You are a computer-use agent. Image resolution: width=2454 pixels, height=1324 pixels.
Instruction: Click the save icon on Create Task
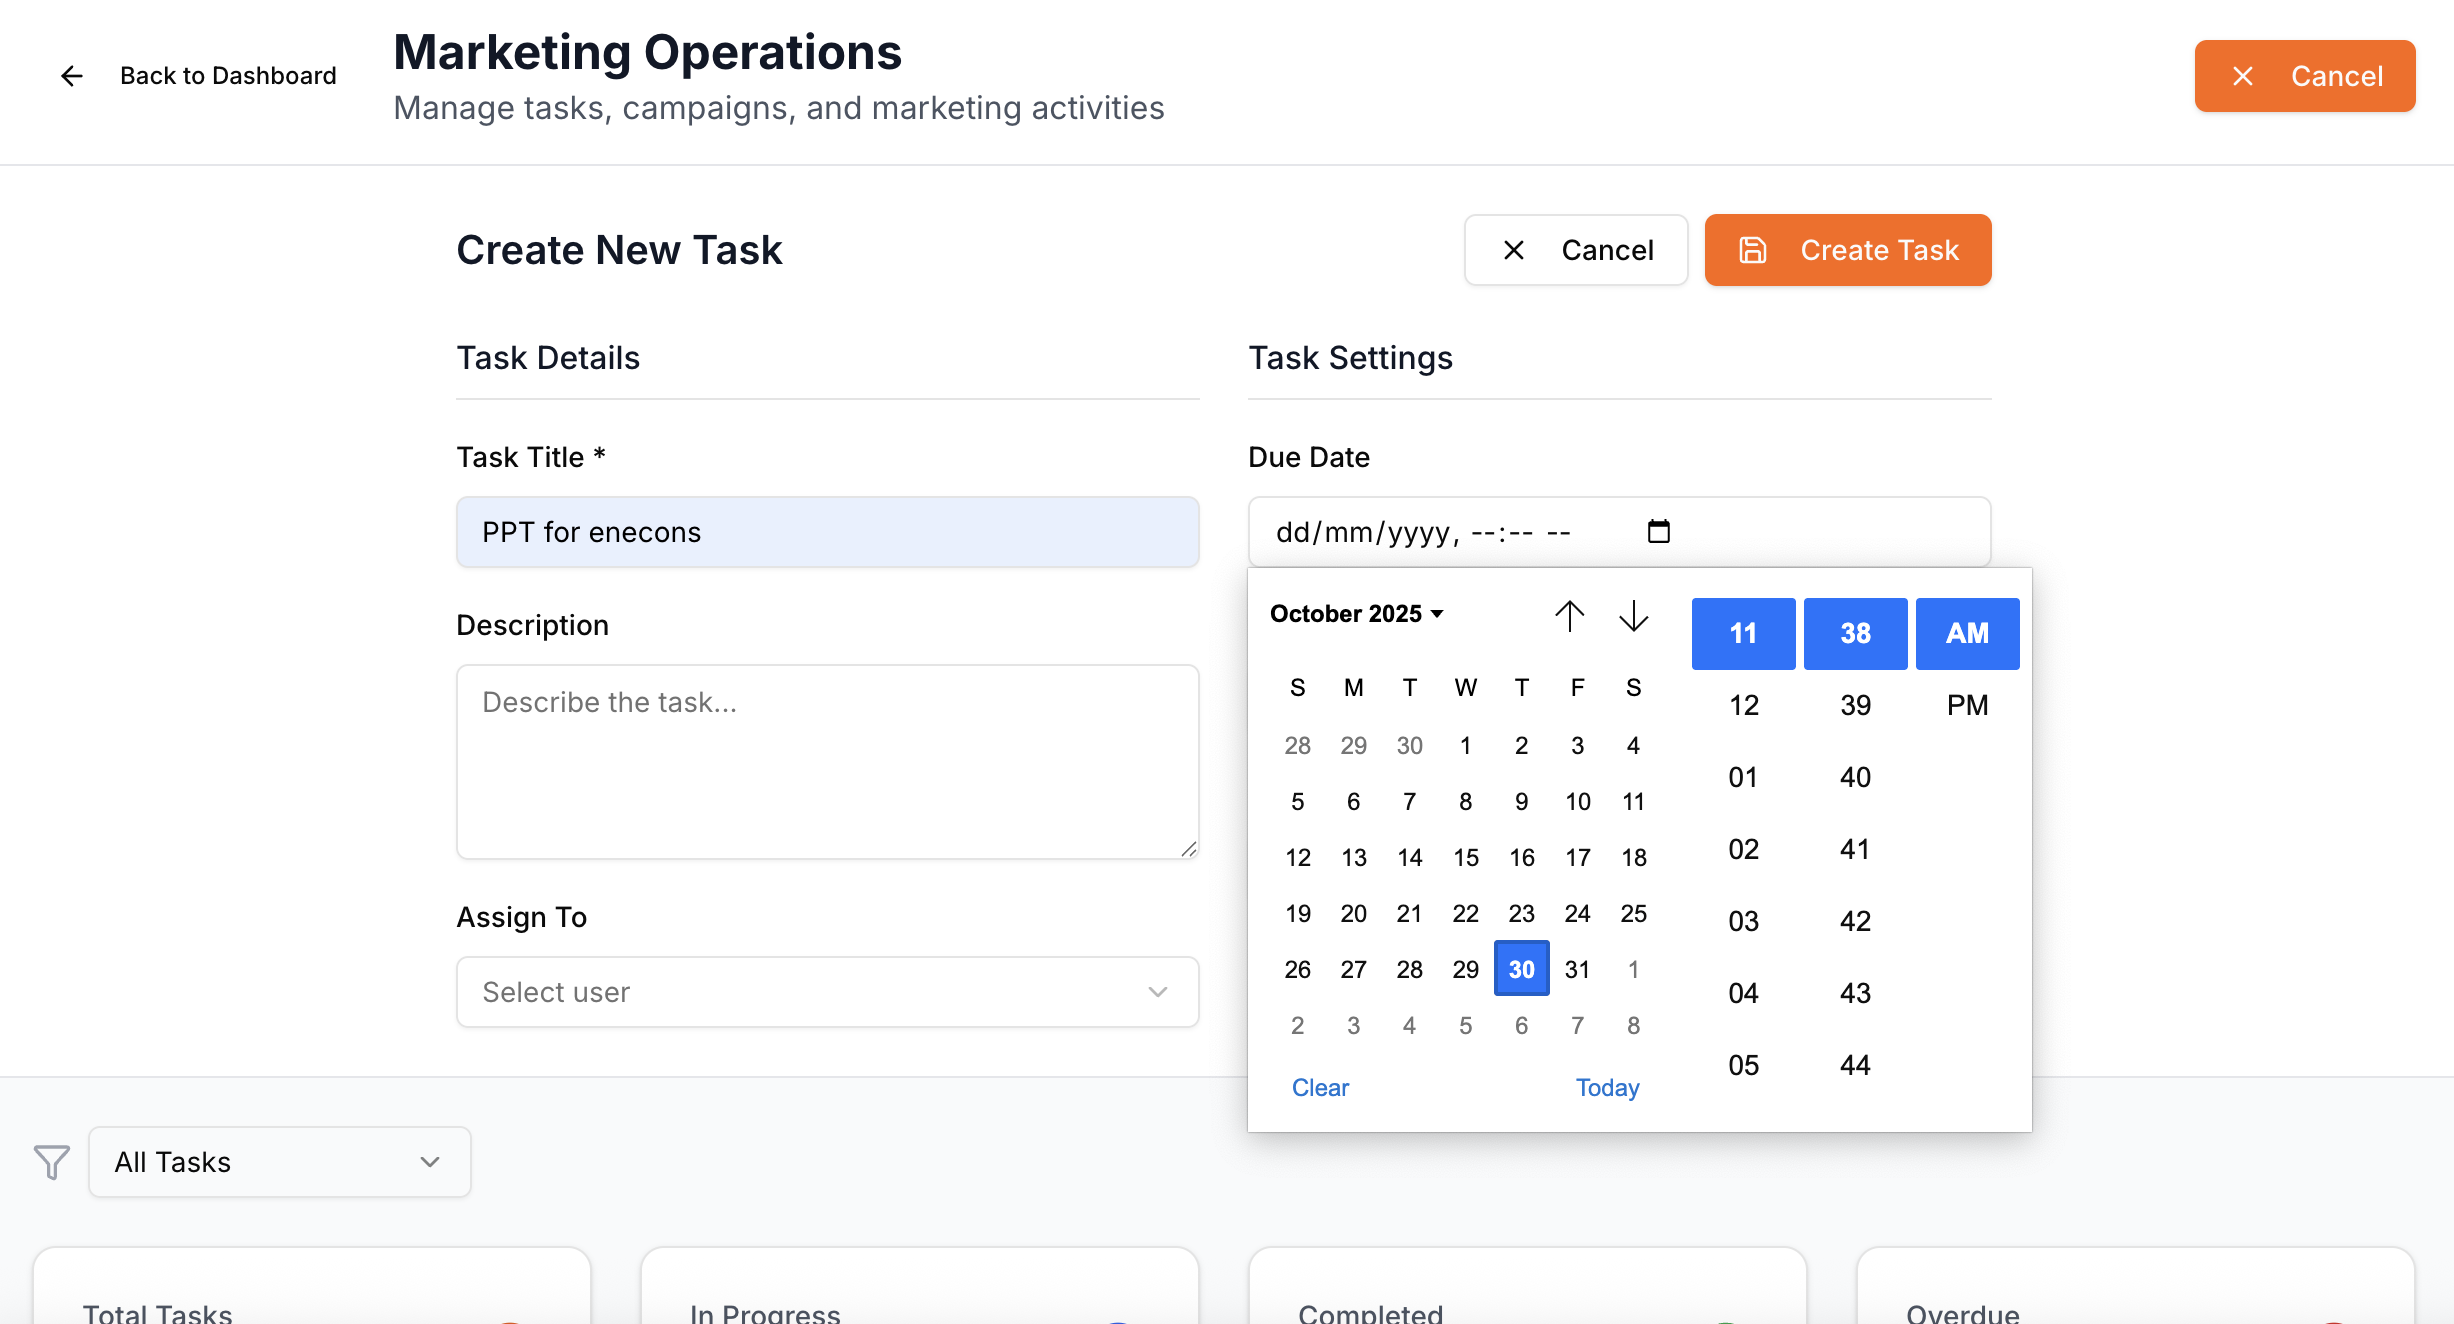(1752, 250)
